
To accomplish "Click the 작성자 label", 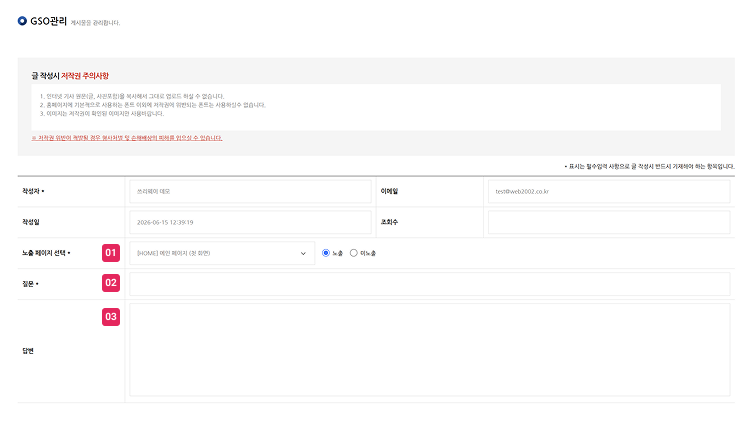I will (33, 191).
